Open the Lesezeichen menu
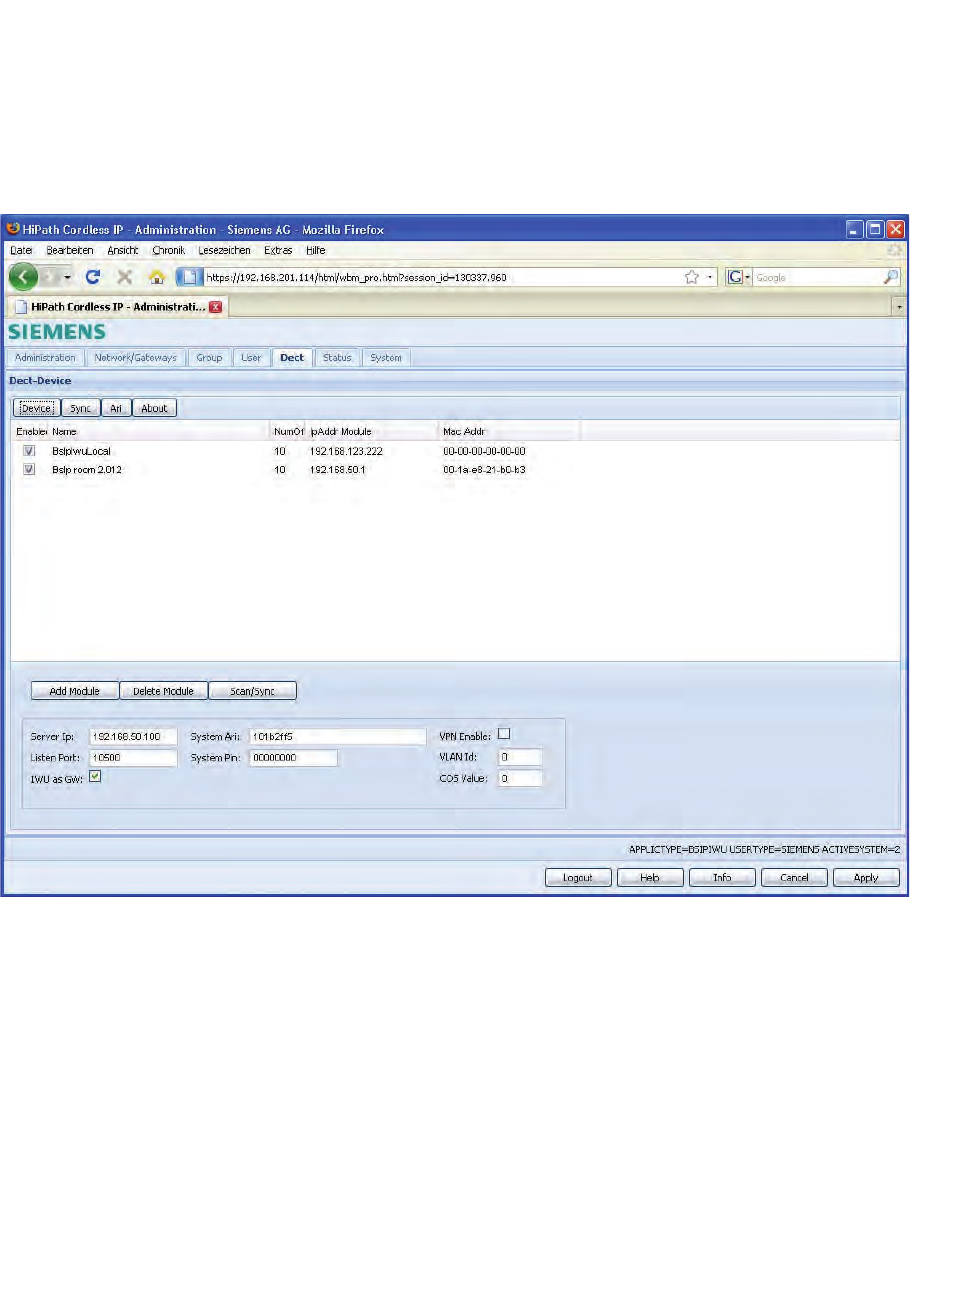 click(x=224, y=251)
